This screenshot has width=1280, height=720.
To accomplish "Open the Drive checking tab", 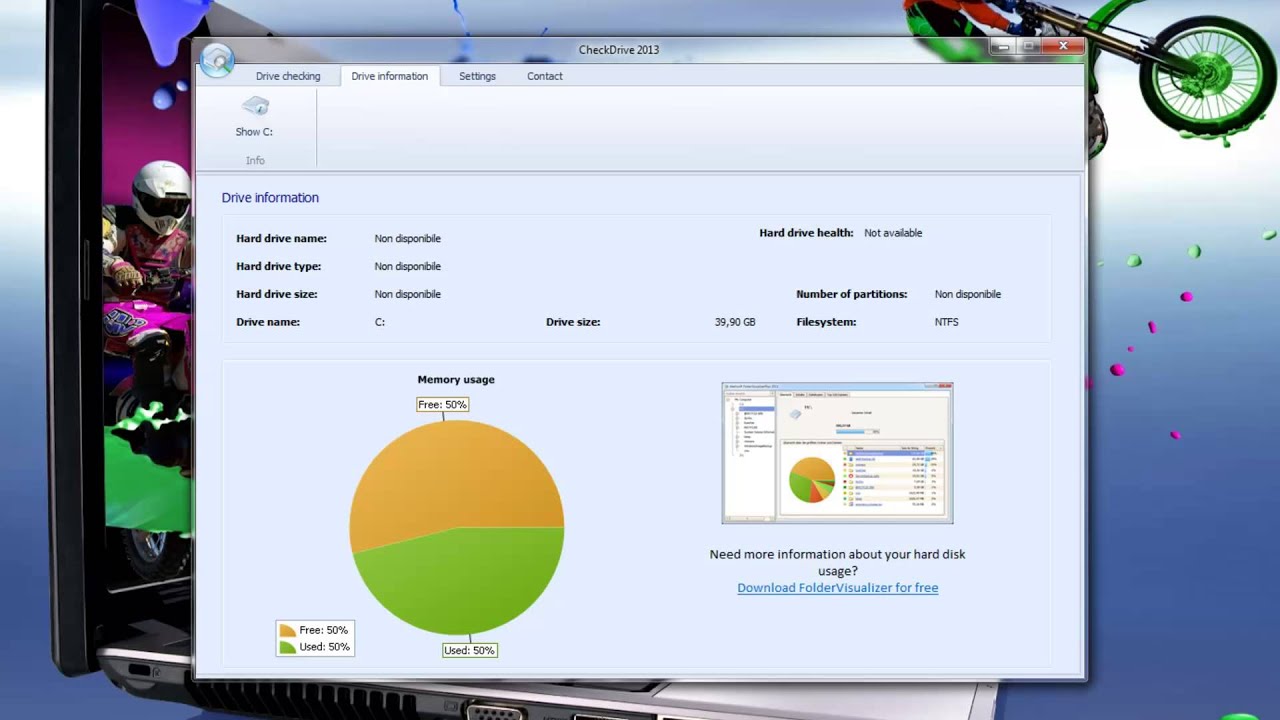I will 288,76.
